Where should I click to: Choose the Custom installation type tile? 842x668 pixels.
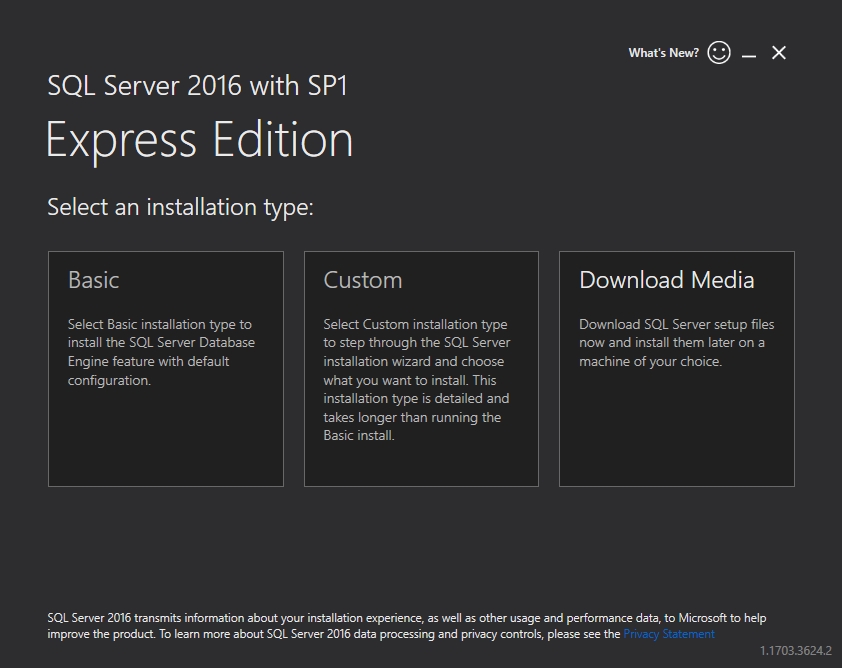coord(421,368)
